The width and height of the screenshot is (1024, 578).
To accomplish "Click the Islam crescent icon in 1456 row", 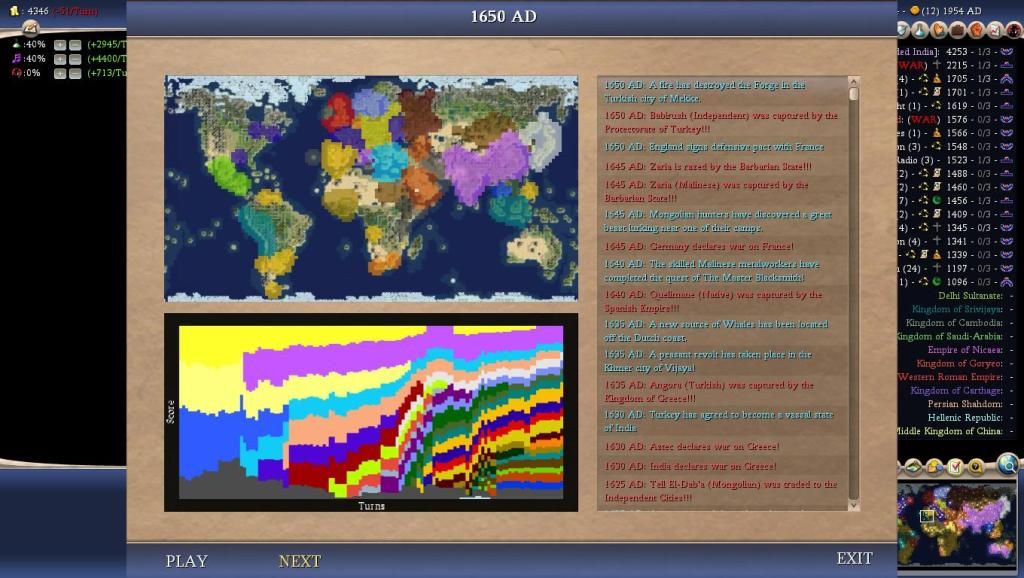I will pyautogui.click(x=936, y=201).
